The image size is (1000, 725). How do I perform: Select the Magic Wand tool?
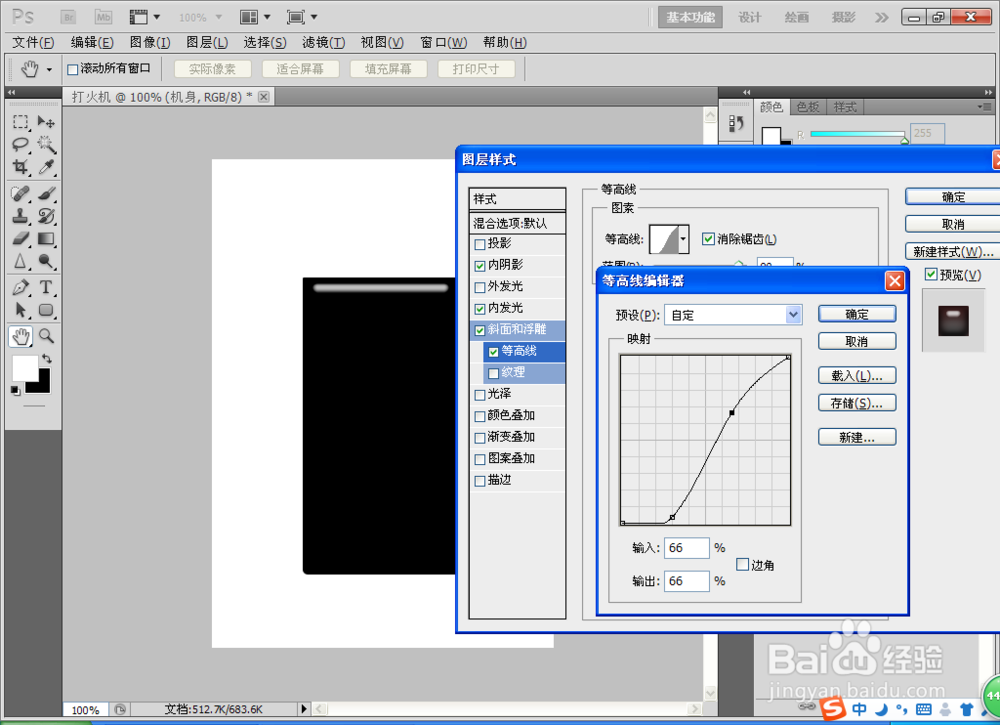(x=46, y=144)
